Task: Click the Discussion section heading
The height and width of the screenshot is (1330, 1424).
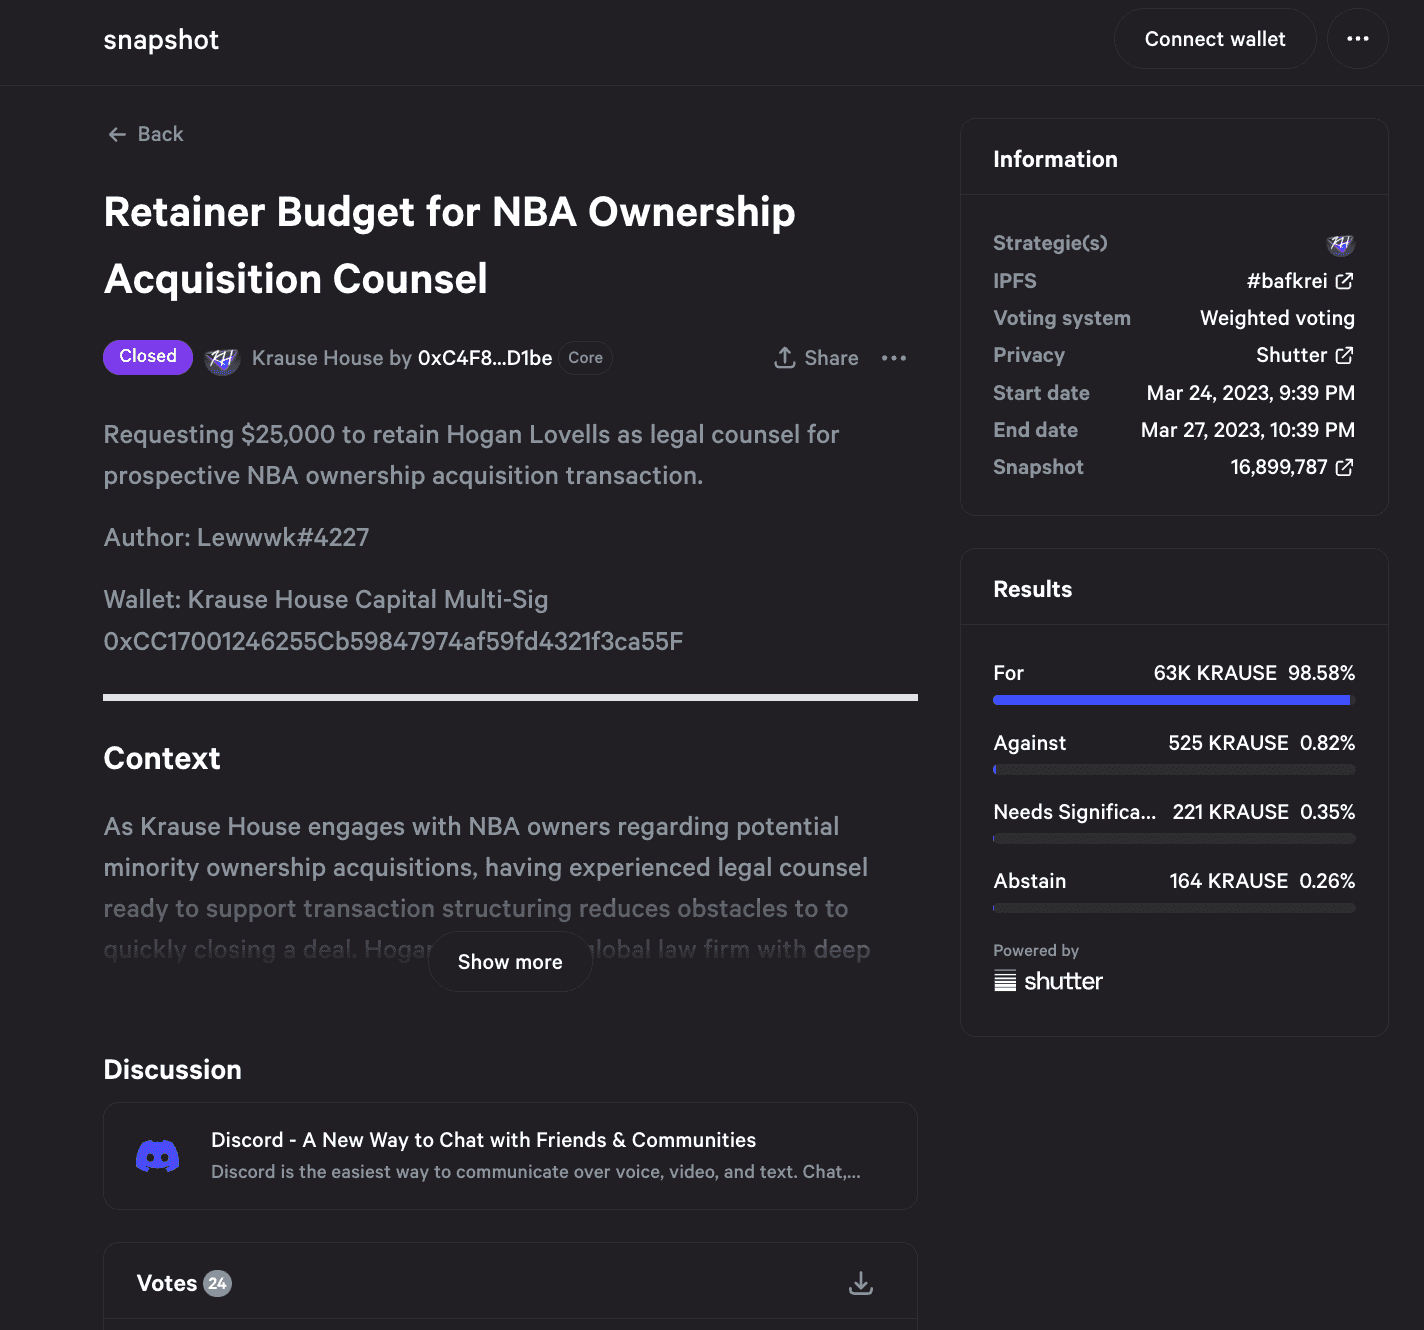Action: (172, 1070)
